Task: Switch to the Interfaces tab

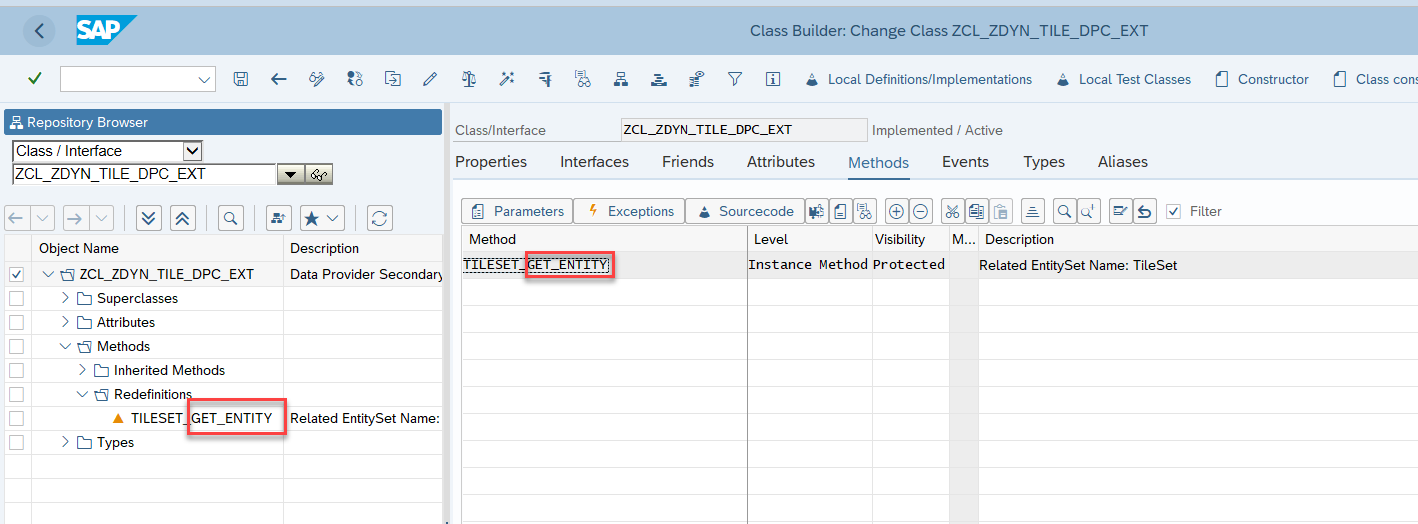Action: tap(594, 162)
